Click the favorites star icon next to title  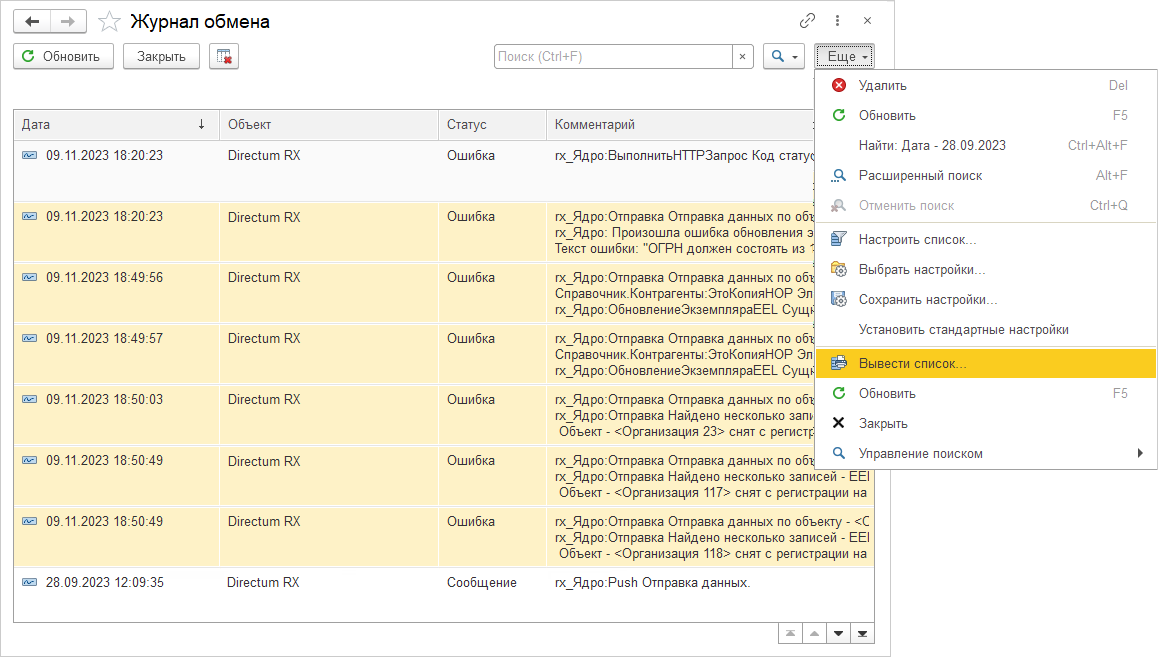[x=111, y=21]
